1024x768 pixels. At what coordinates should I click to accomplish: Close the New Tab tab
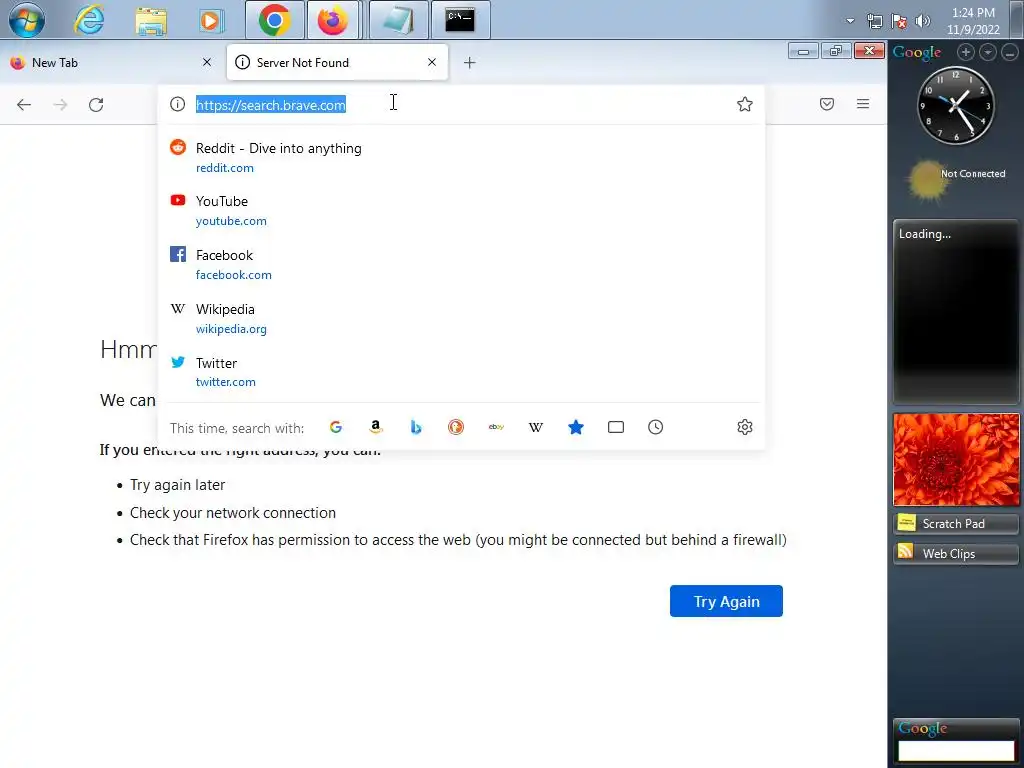207,62
